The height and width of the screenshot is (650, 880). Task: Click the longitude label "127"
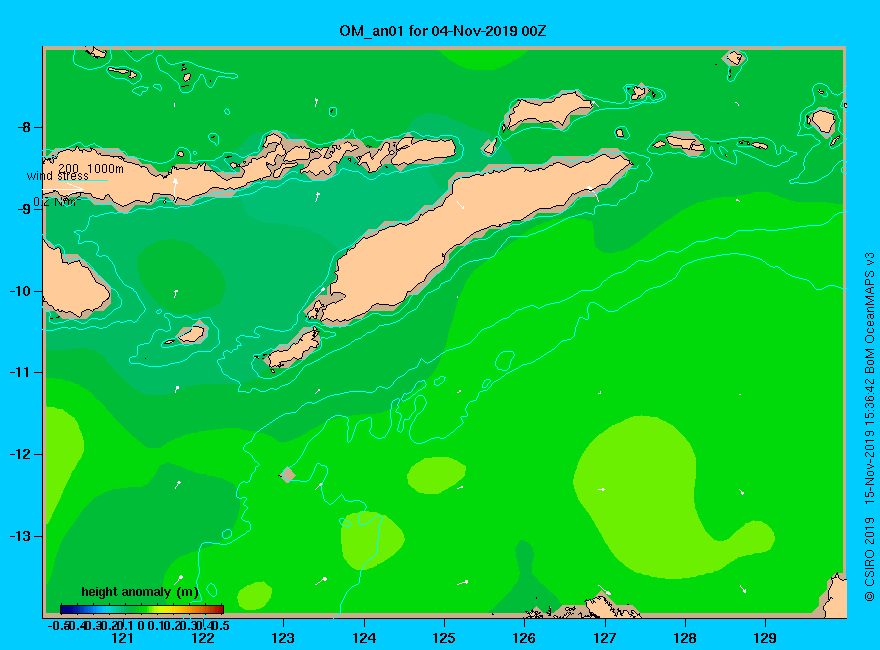[604, 638]
